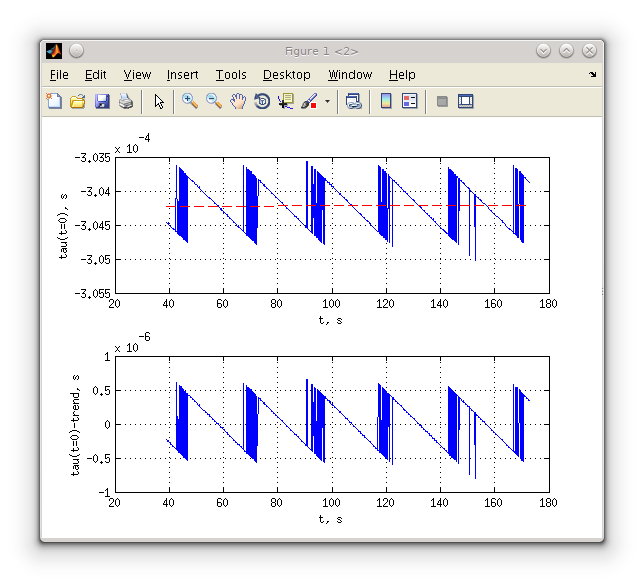Activate the Rotate 3D tool

point(262,101)
